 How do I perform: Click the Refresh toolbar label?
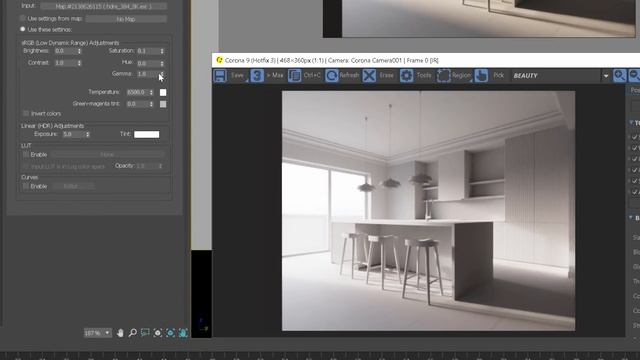[349, 76]
